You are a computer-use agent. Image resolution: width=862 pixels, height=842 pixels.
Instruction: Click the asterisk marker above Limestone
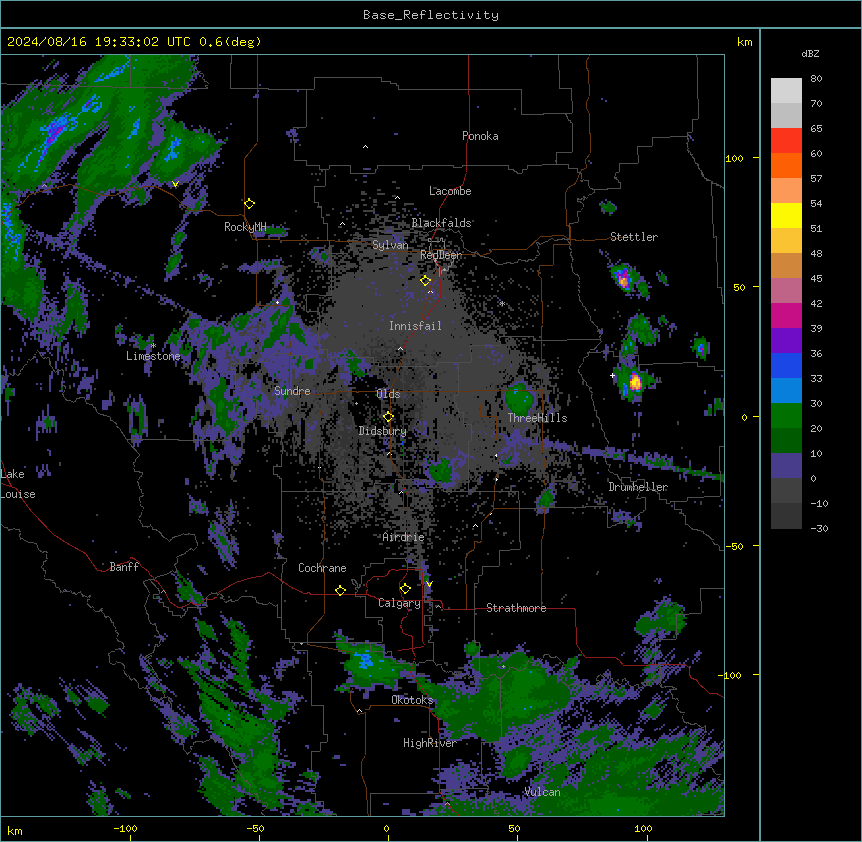coord(153,346)
